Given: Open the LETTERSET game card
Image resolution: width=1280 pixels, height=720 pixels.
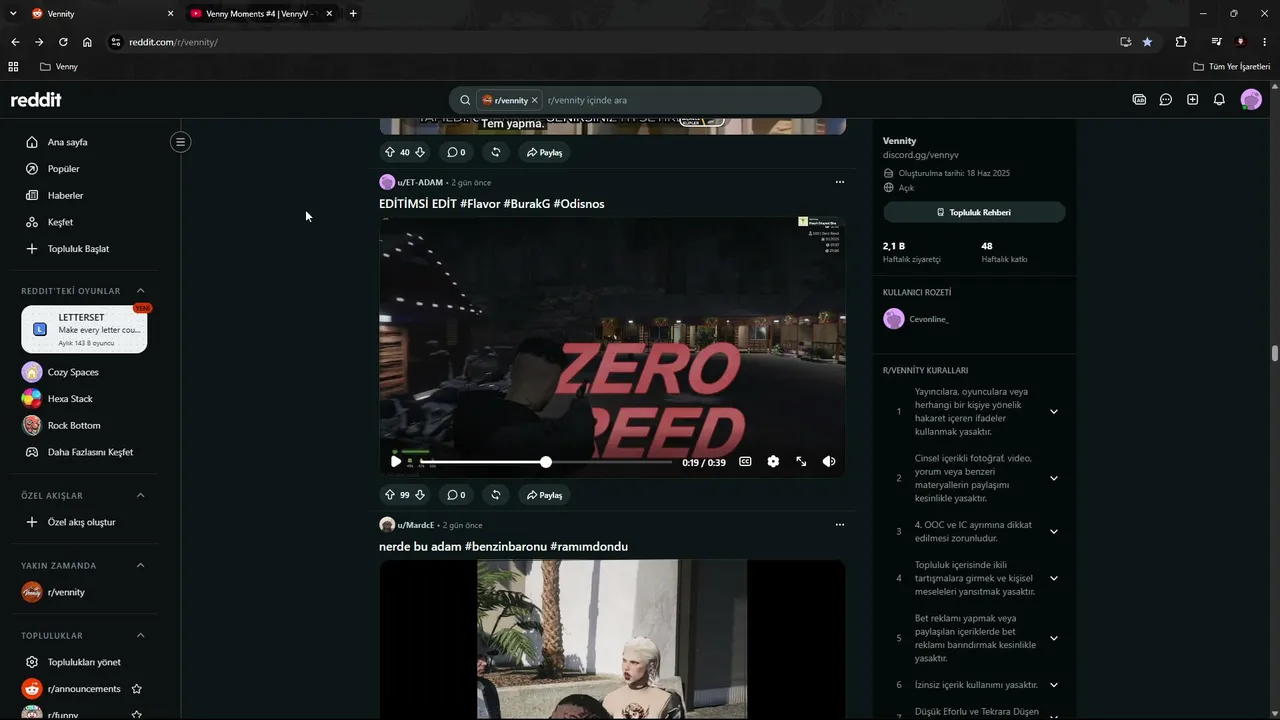Looking at the screenshot, I should pyautogui.click(x=84, y=329).
